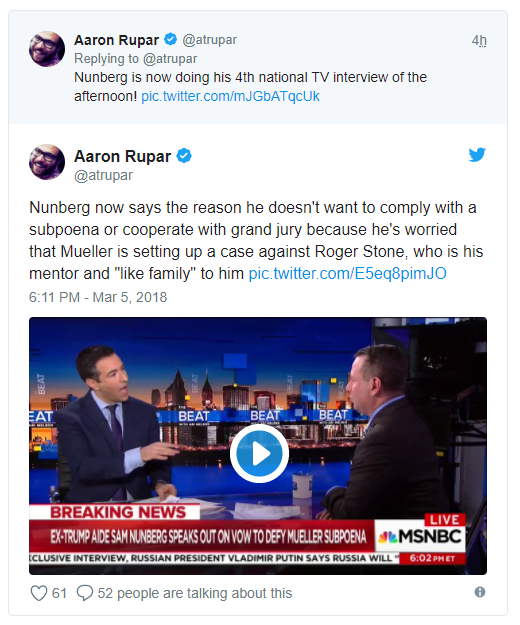Image resolution: width=520 pixels, height=625 pixels.
Task: Click the 4h timestamp
Action: coord(479,40)
